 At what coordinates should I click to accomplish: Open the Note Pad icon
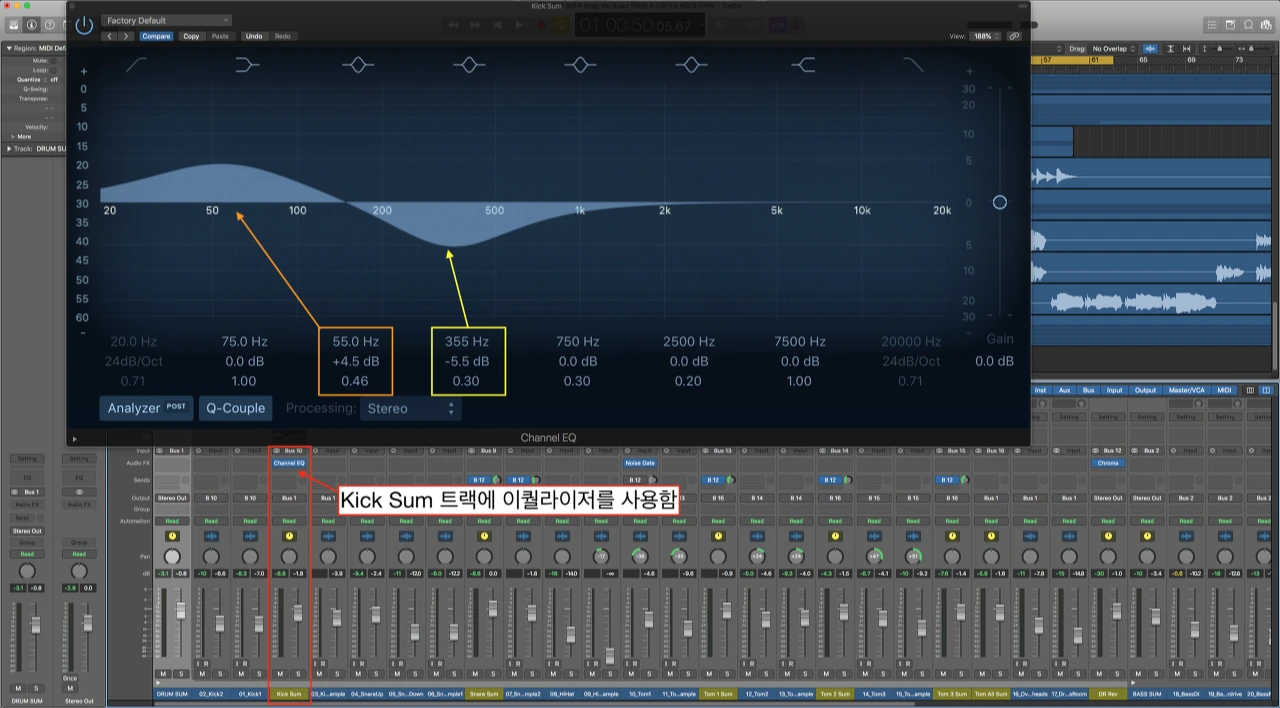(x=1230, y=24)
